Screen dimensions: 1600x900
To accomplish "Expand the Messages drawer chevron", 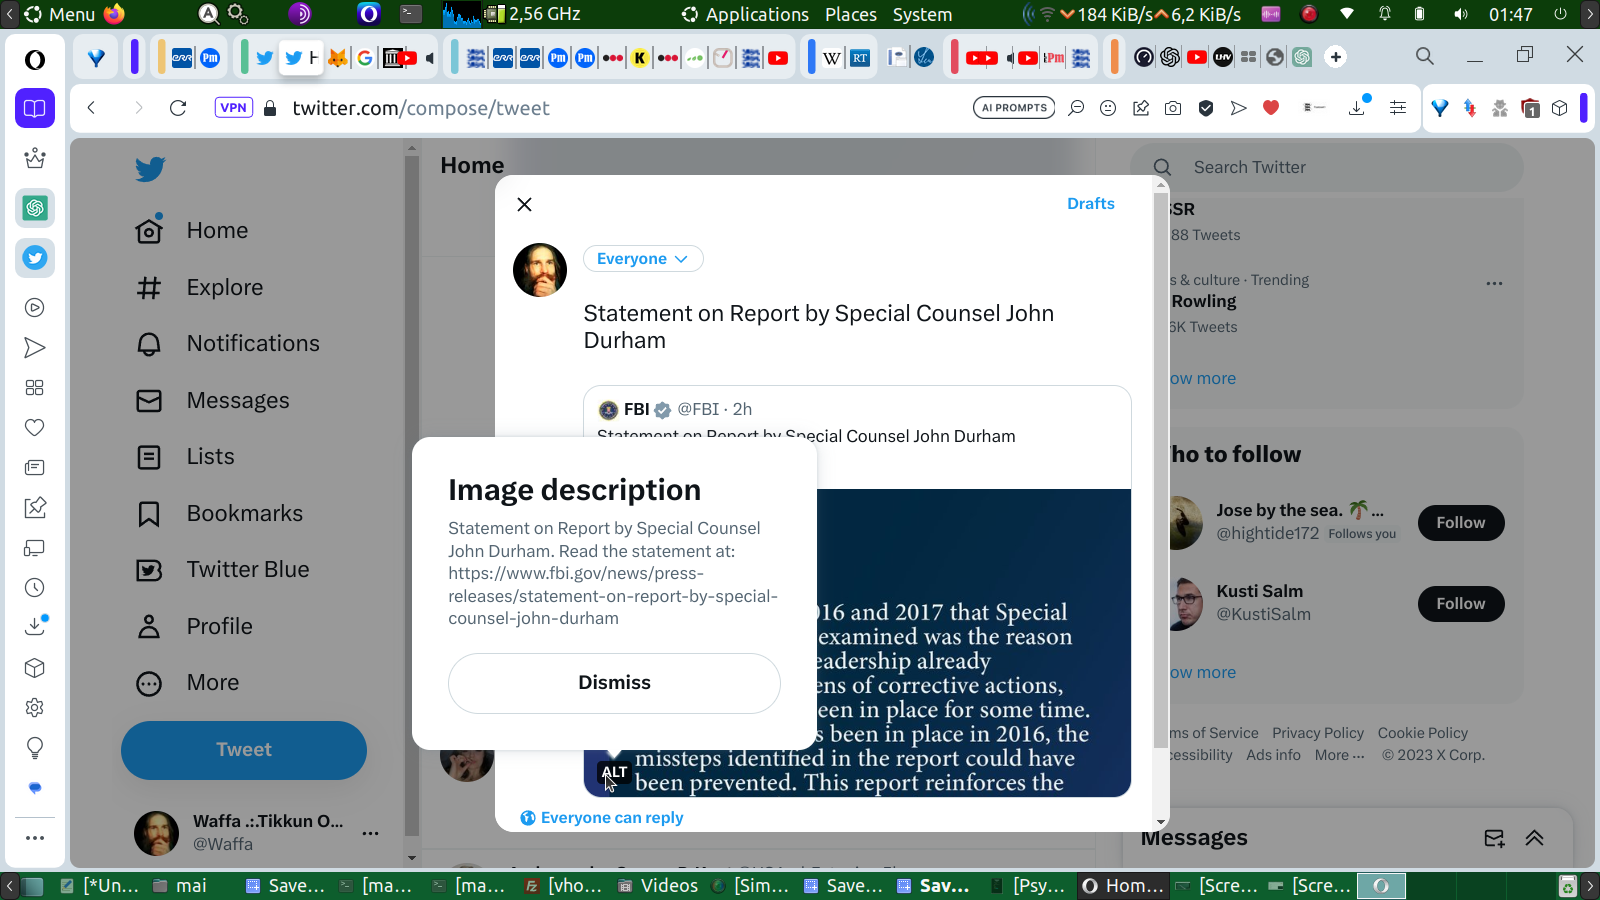I will tap(1534, 838).
